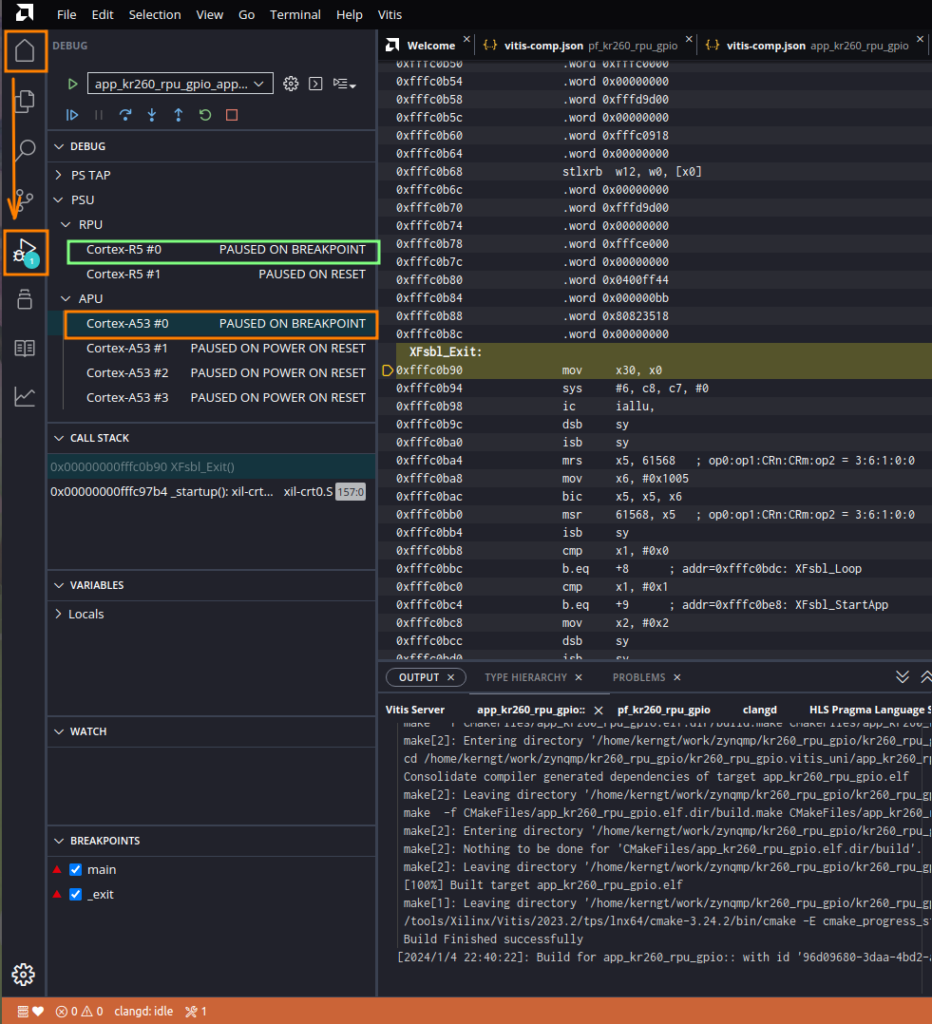Open the app_kr260_rpu_gpio_app configuration dropdown

pos(180,84)
